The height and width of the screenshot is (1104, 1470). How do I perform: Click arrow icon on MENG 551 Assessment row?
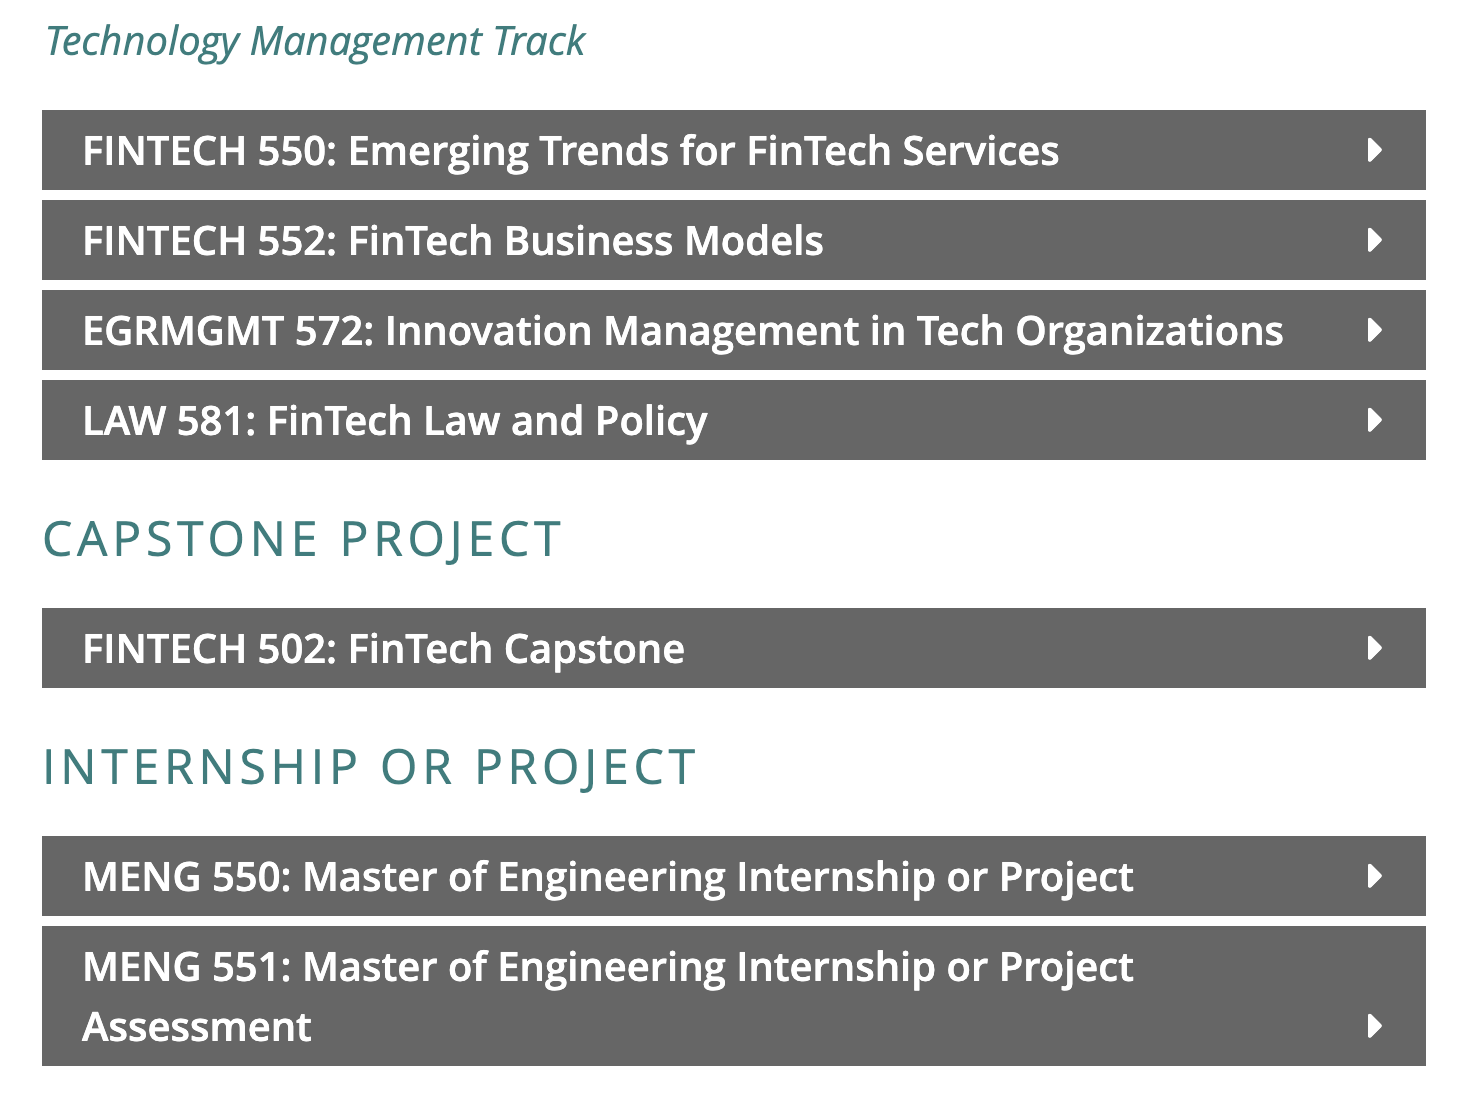point(1375,1026)
